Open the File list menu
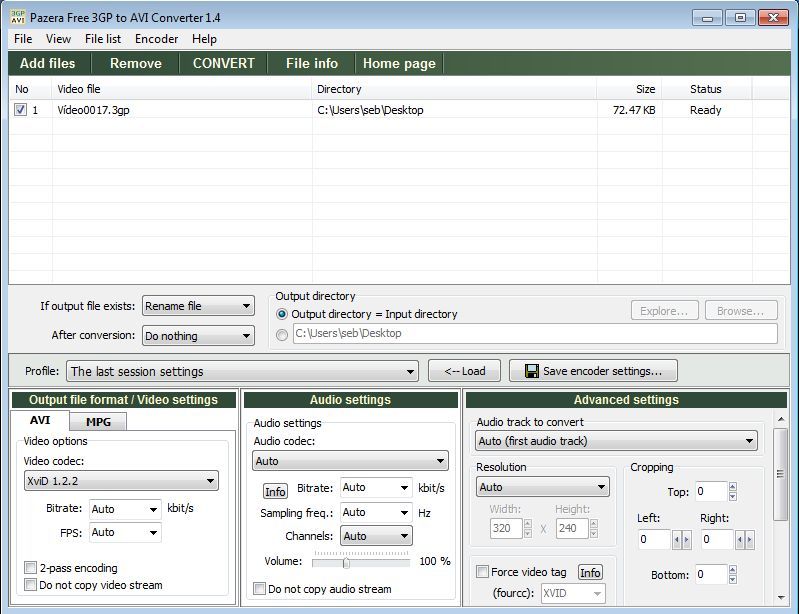799x614 pixels. (x=103, y=39)
